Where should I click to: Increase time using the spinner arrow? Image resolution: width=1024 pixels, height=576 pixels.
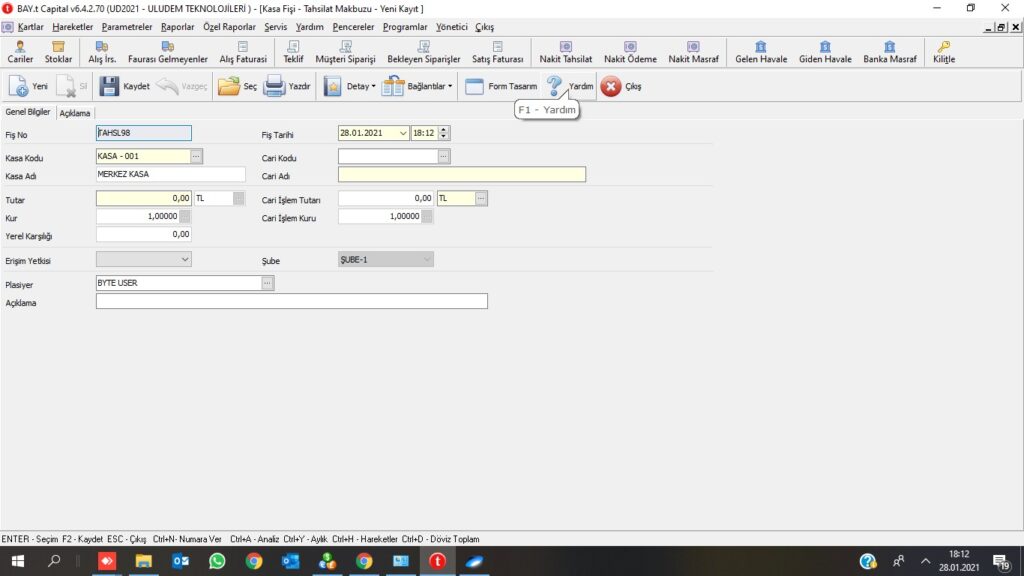[444, 129]
